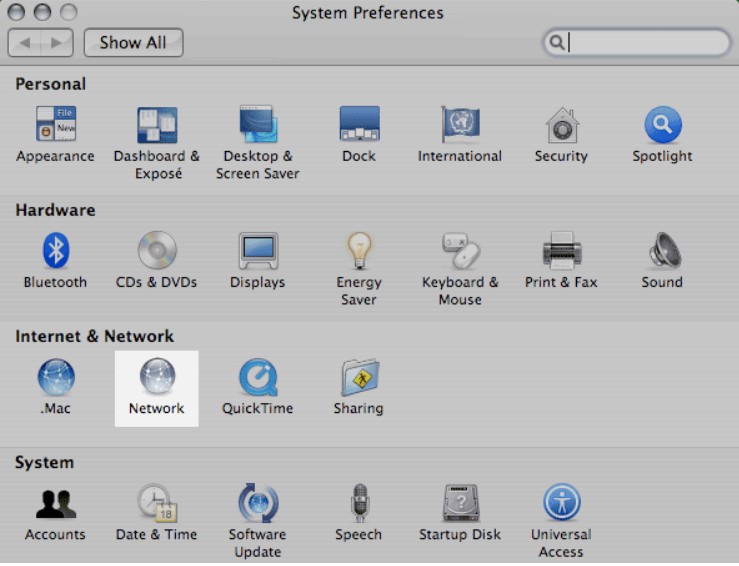Open the Speech microphone icon
The height and width of the screenshot is (566, 739).
pyautogui.click(x=360, y=503)
